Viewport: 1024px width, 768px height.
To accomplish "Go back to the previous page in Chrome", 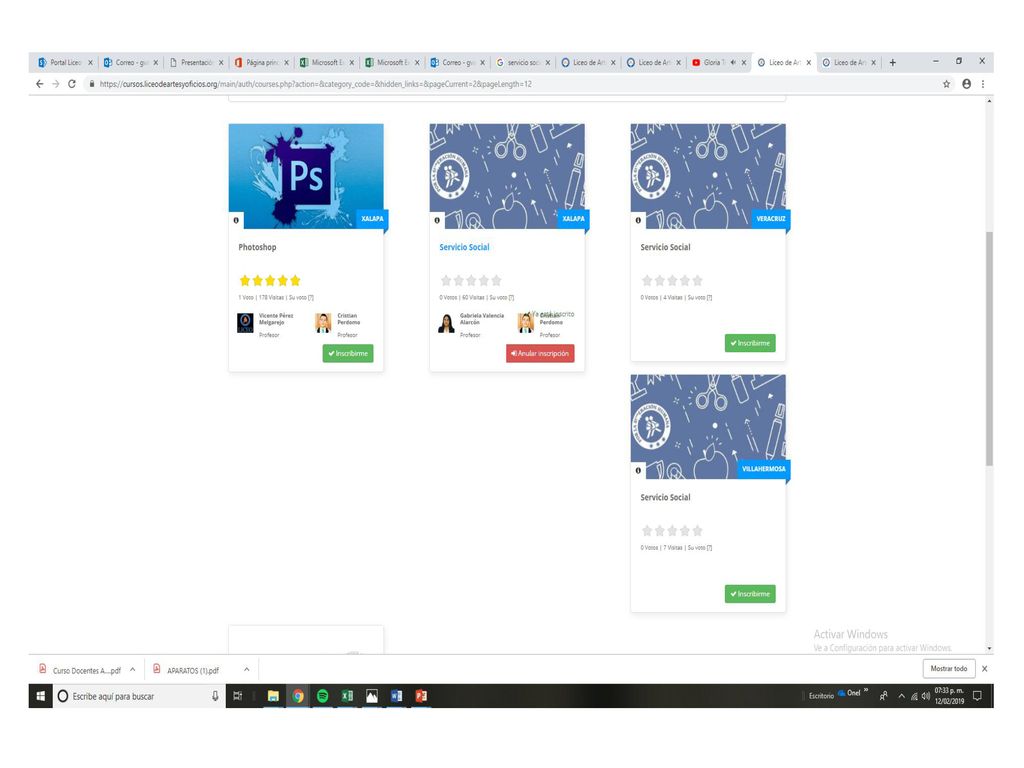I will pyautogui.click(x=40, y=84).
